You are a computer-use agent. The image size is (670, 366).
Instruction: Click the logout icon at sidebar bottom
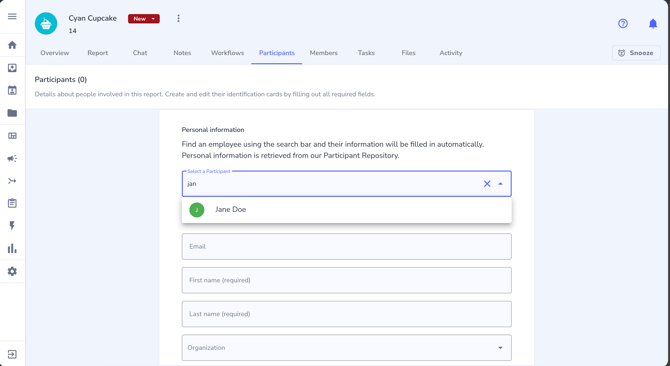(x=12, y=354)
